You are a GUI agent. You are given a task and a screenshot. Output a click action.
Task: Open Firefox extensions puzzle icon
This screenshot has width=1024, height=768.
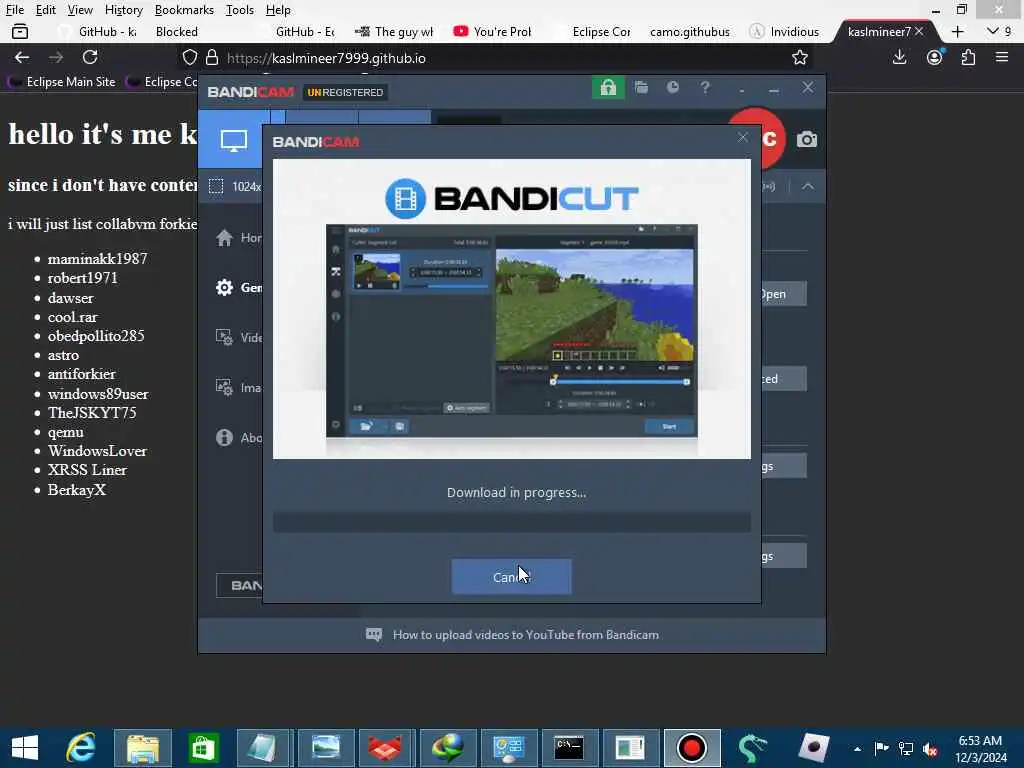point(968,57)
